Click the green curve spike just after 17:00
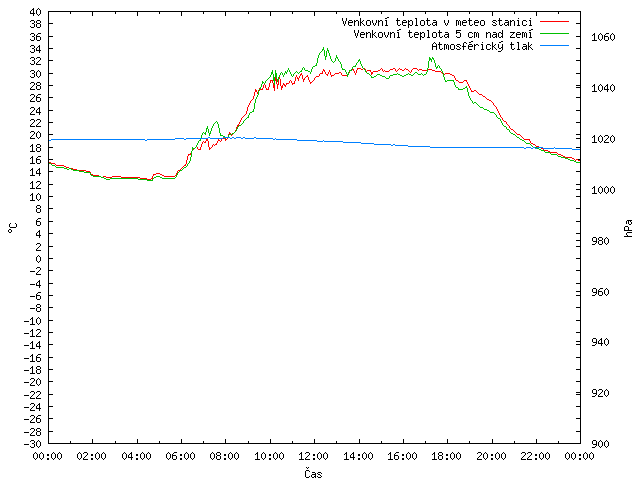Screen dimensions: 640x480 431,58
